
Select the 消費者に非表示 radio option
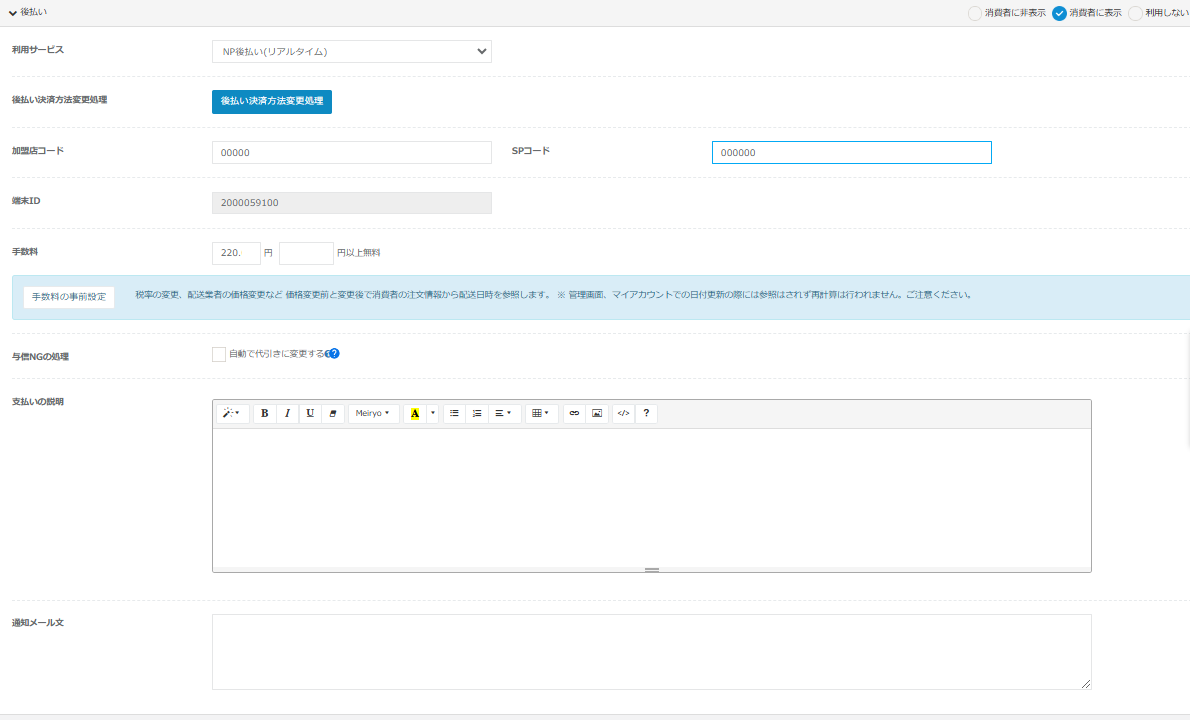pos(975,13)
